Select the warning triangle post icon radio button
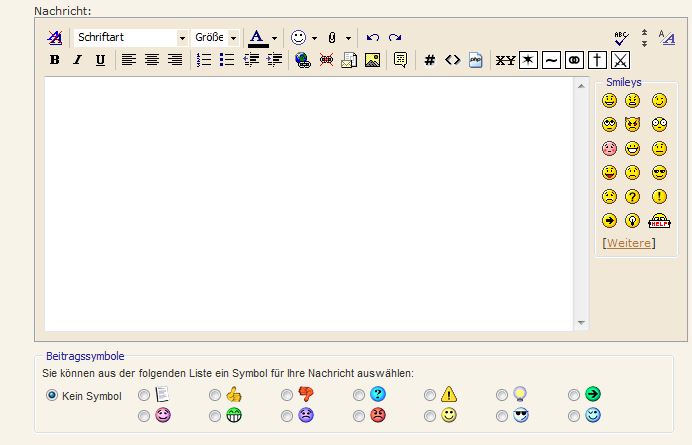692x445 pixels. pos(431,395)
